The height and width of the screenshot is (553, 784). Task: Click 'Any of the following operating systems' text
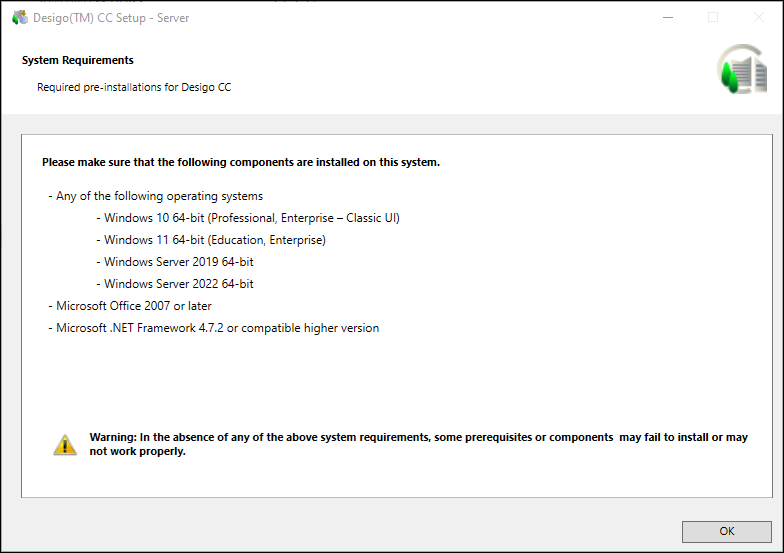[159, 196]
